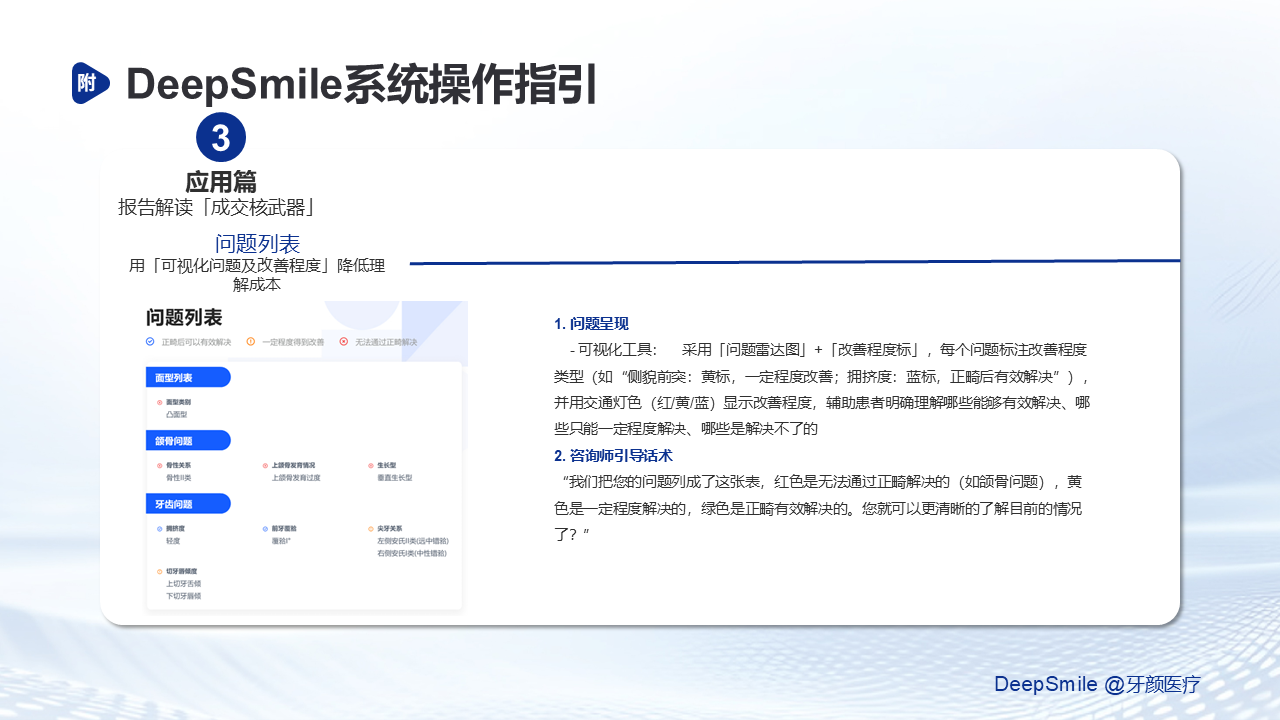Click the blue marker beside 拥挤度
This screenshot has width=1280, height=720.
click(x=159, y=528)
